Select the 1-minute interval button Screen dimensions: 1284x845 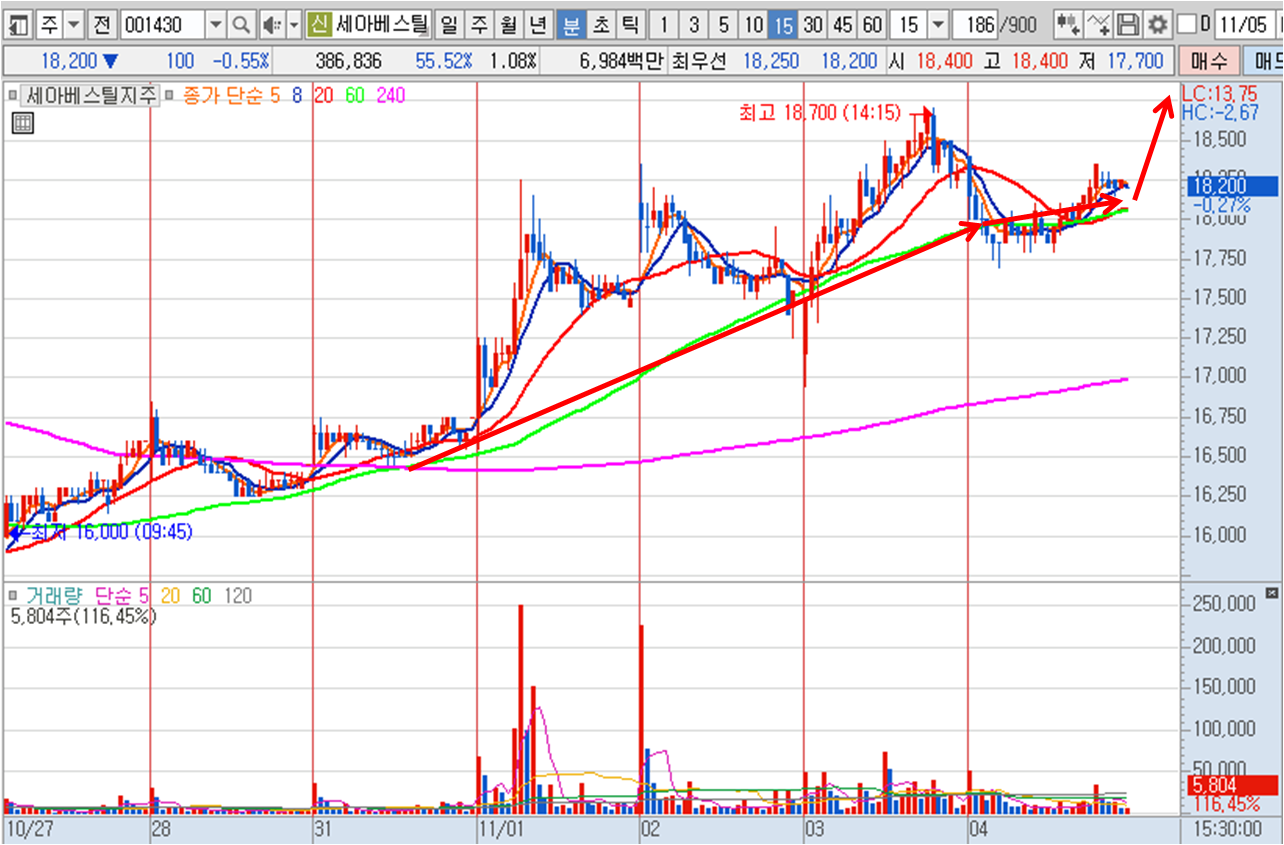point(664,23)
